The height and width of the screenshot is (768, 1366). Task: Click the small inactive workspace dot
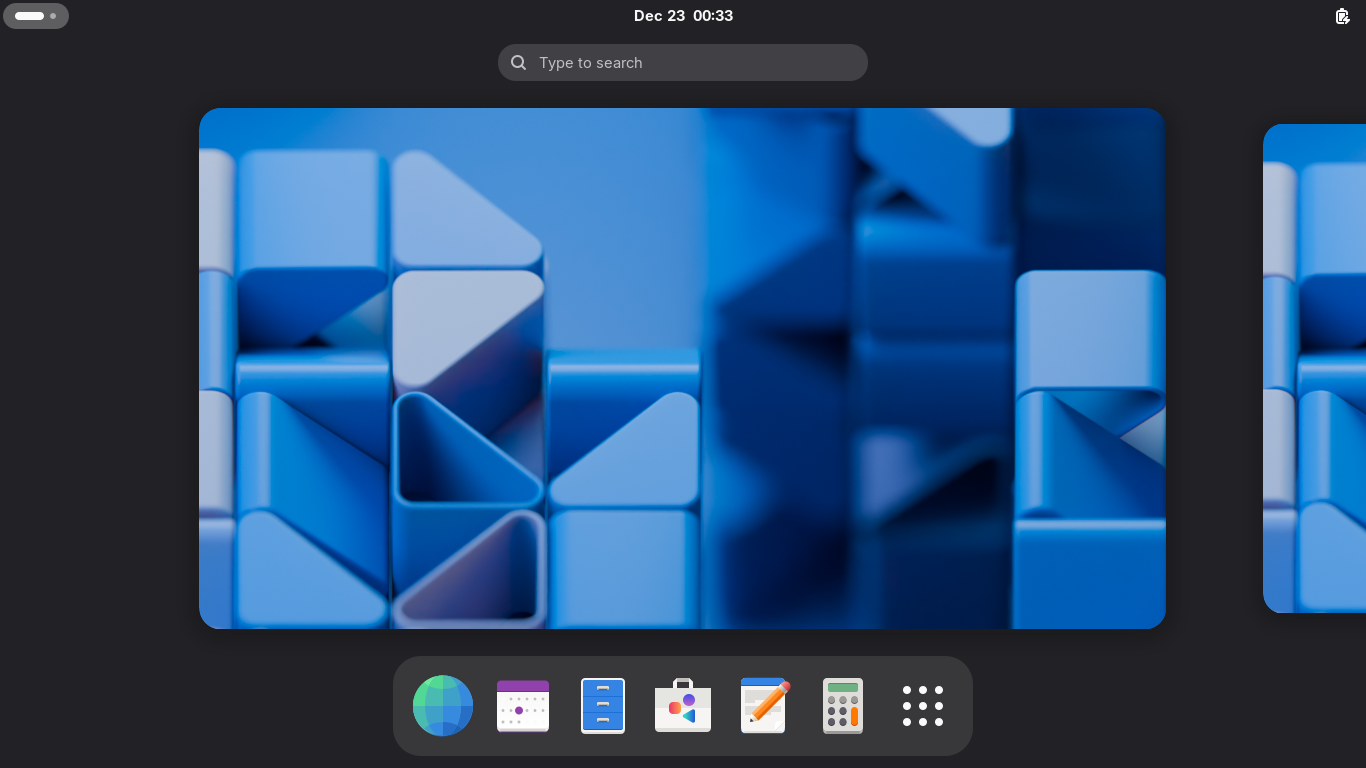[x=53, y=16]
